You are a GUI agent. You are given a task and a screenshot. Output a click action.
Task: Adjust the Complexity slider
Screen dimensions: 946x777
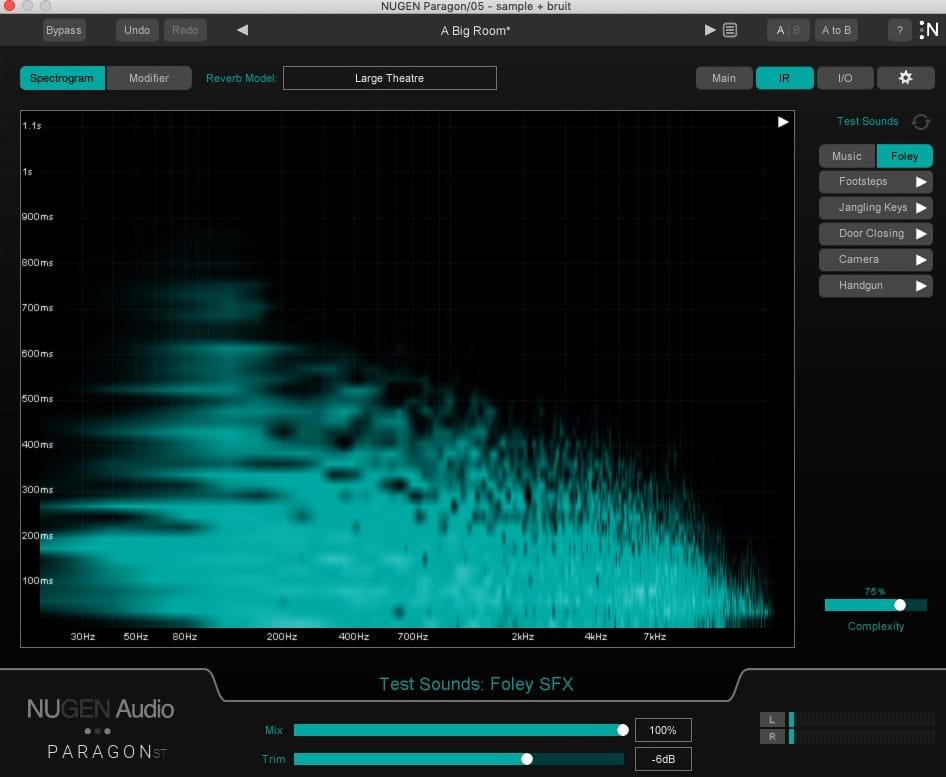coord(899,604)
